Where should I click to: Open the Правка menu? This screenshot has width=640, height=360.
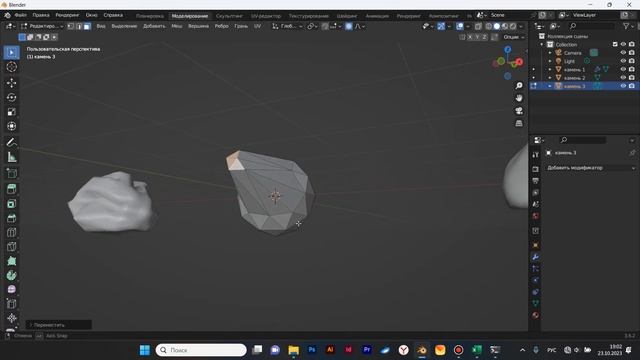[x=41, y=15]
